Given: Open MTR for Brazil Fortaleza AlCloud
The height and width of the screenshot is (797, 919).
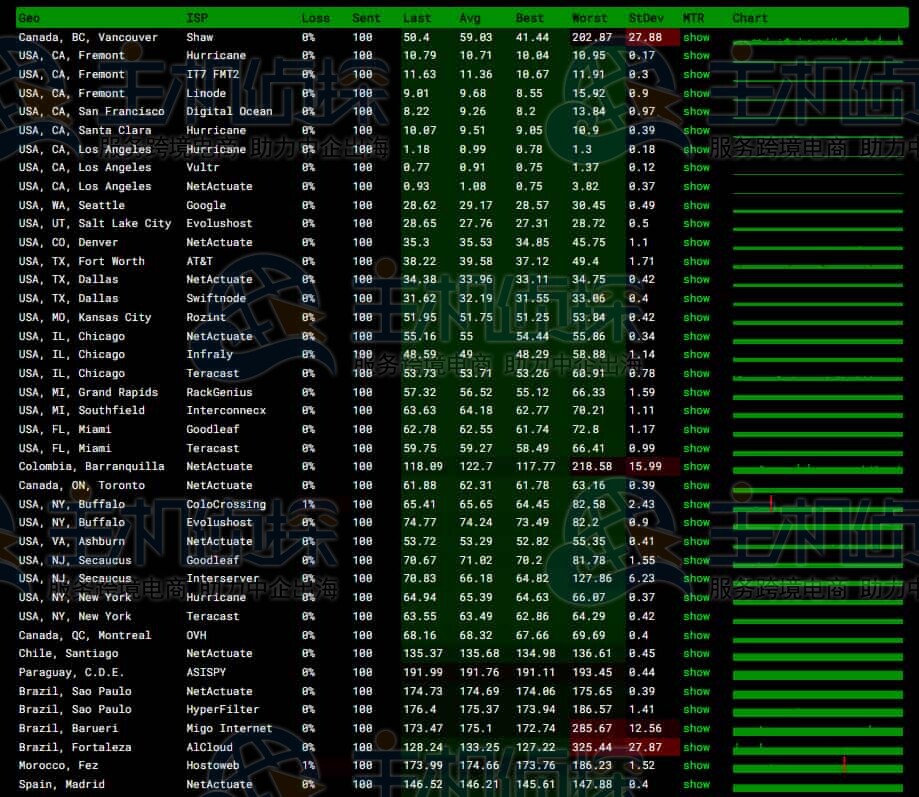Looking at the screenshot, I should point(696,747).
